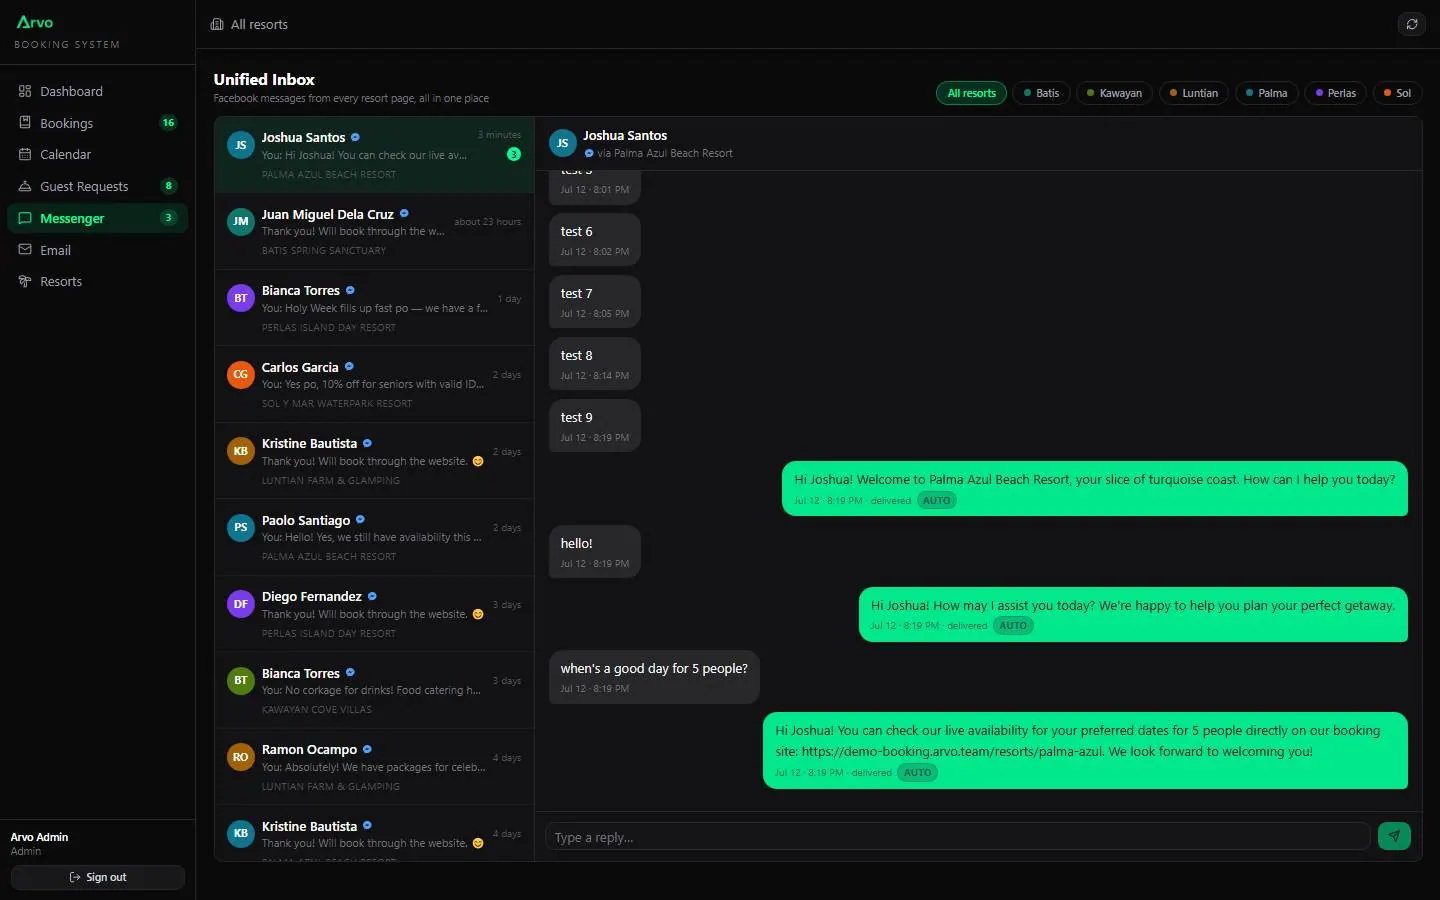
Task: Select the All resorts filter chip
Action: point(971,93)
